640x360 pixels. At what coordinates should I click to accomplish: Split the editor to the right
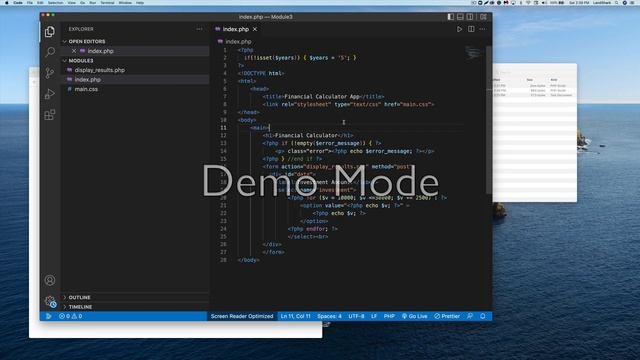(471, 29)
